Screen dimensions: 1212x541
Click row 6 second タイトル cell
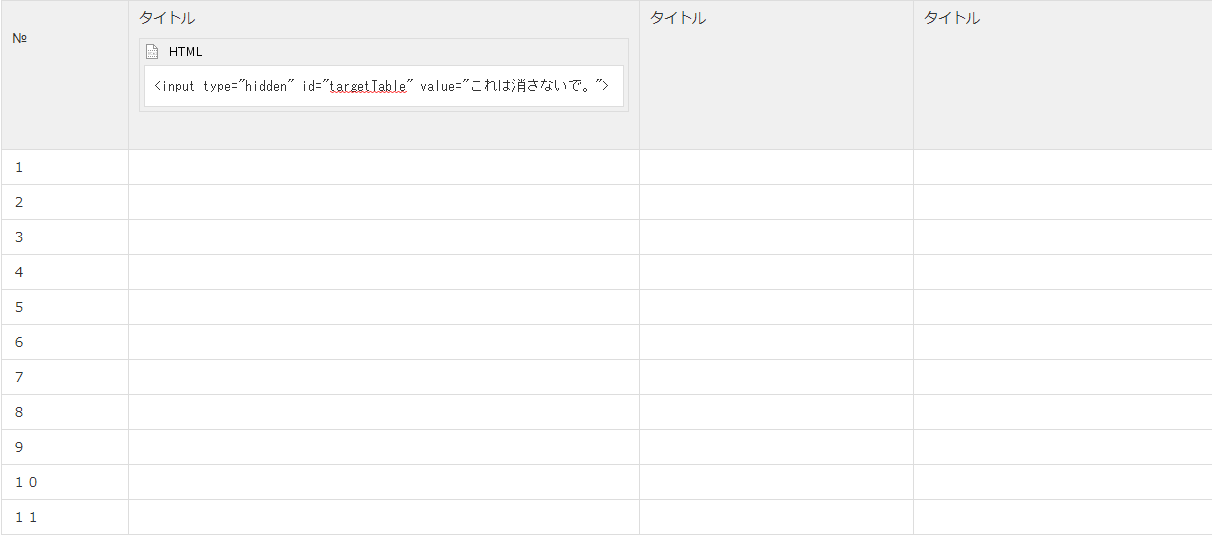pyautogui.click(x=776, y=342)
